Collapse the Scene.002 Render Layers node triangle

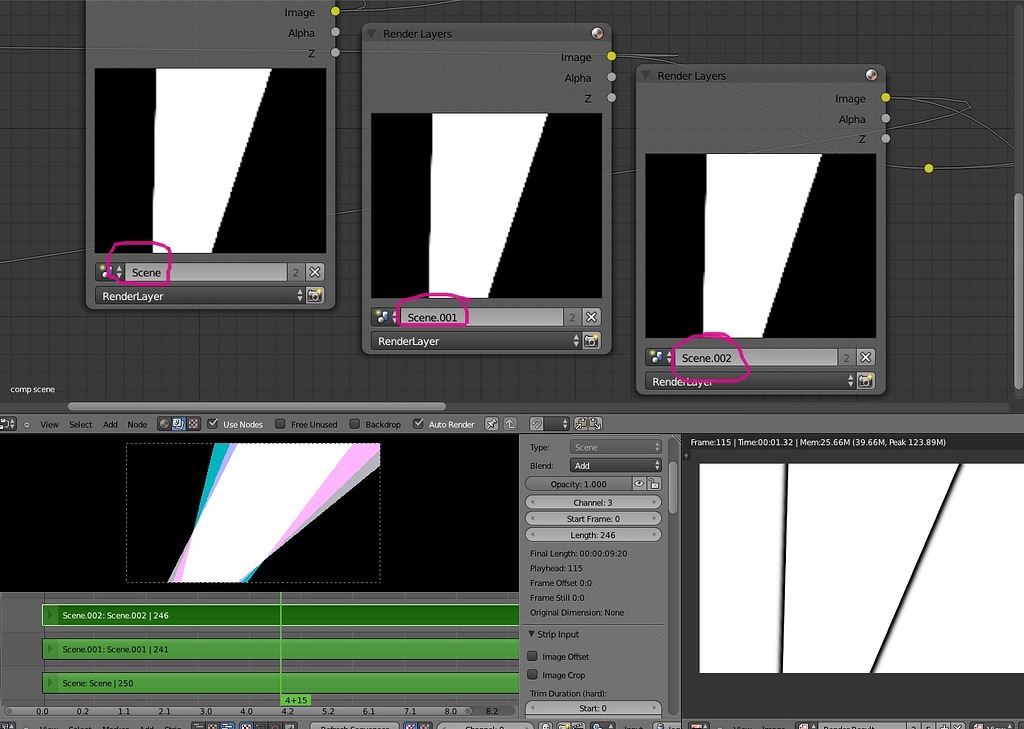click(645, 75)
